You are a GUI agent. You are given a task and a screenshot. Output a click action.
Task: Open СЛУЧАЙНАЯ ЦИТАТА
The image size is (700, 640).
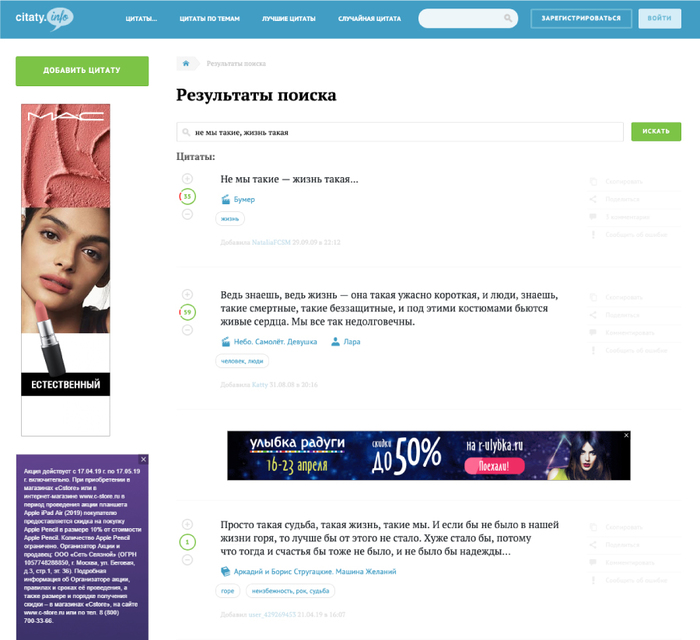pos(370,19)
